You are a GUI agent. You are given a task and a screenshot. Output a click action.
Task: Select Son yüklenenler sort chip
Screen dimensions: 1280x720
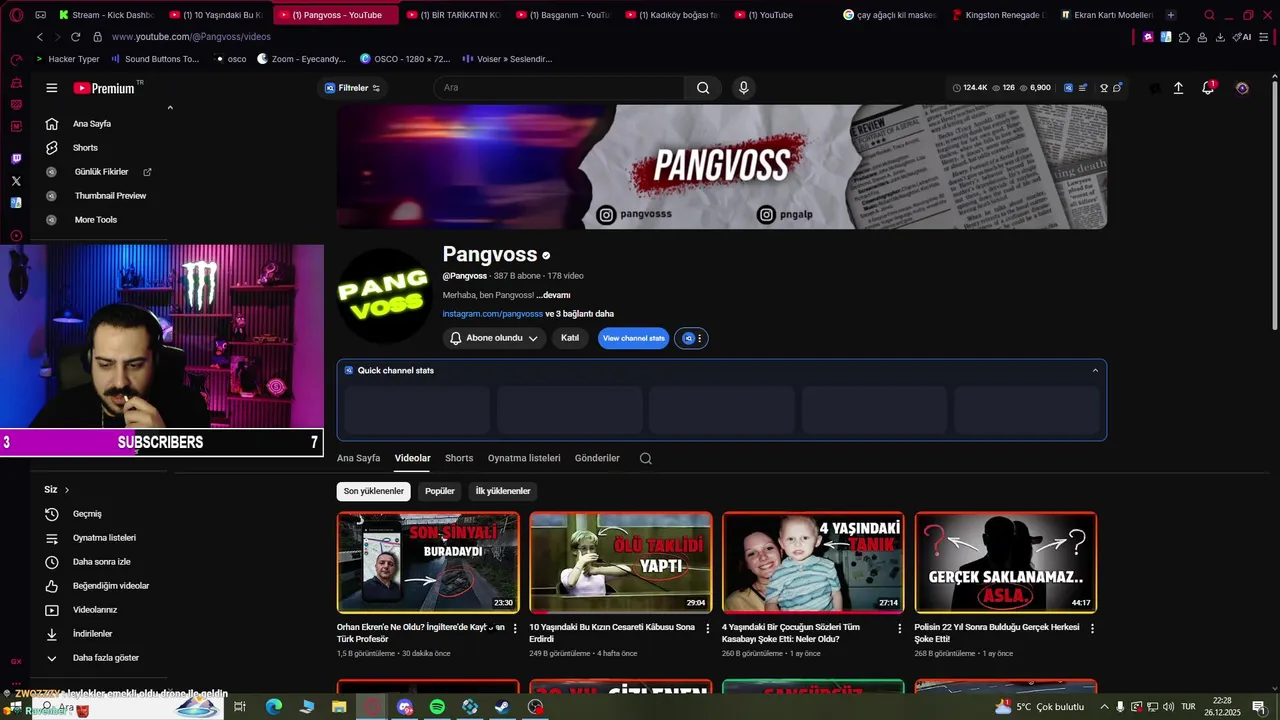click(x=374, y=491)
